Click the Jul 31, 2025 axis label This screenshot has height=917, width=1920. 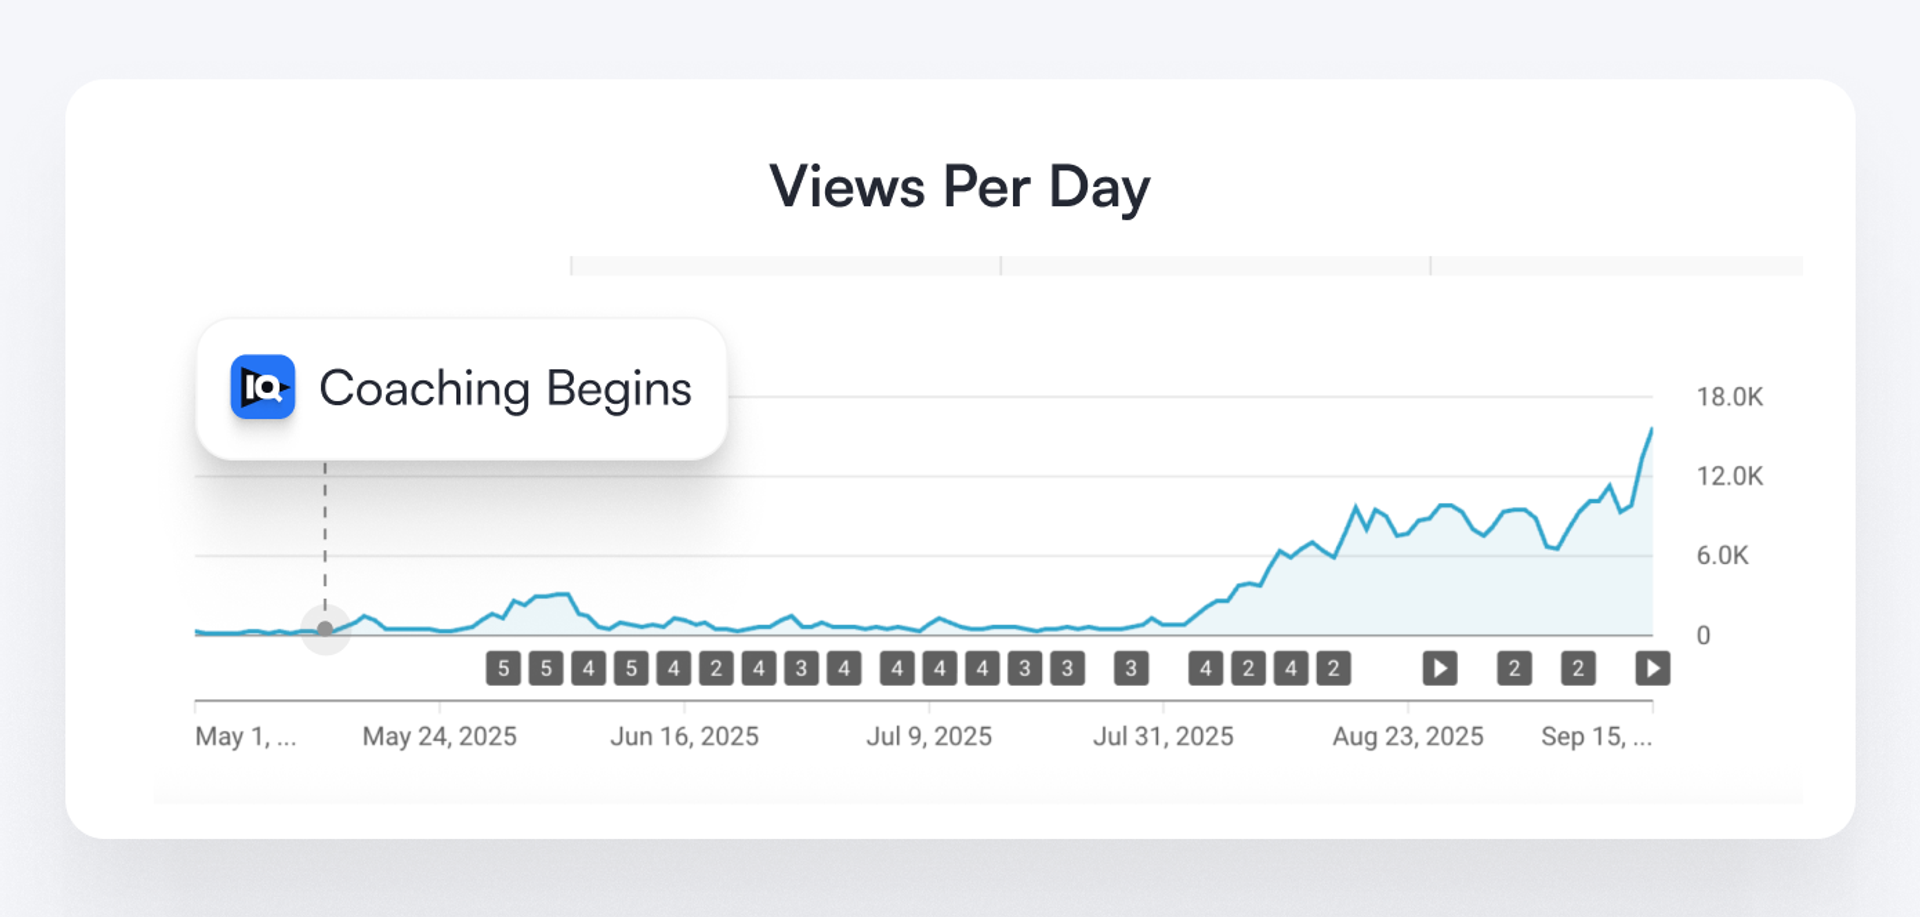tap(1163, 737)
